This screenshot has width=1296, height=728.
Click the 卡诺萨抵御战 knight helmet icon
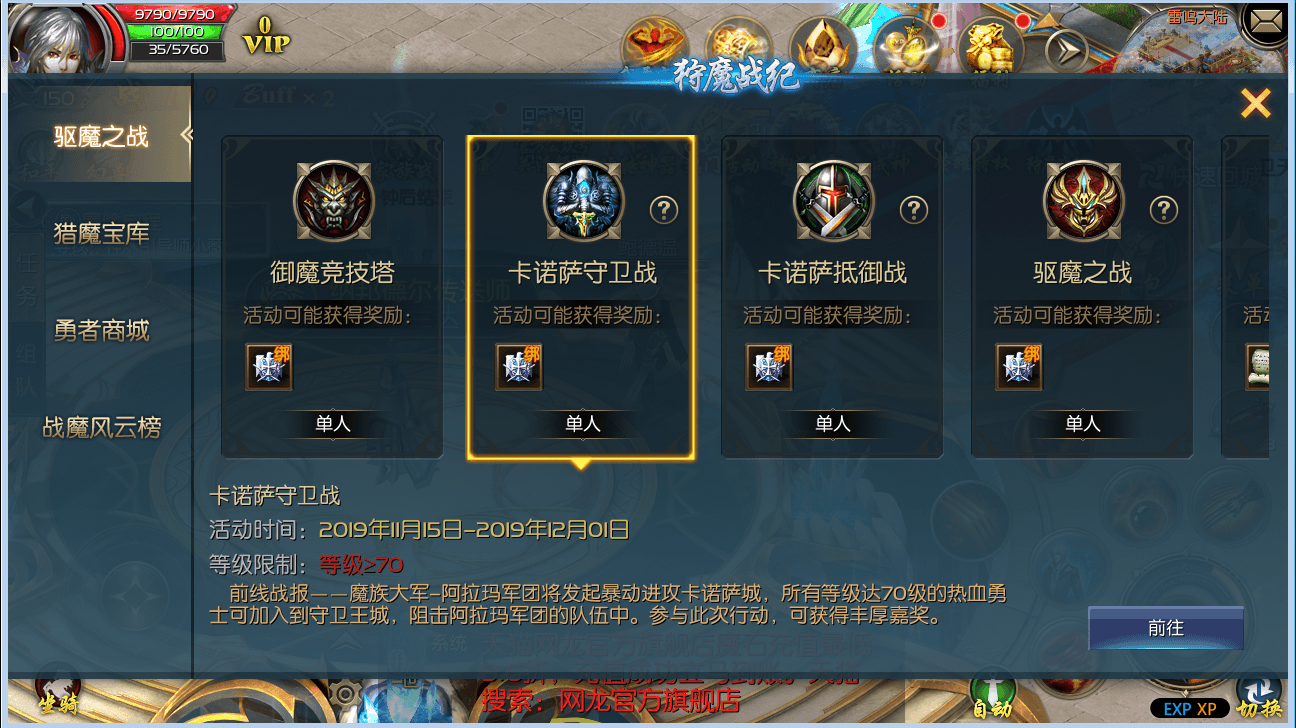(x=833, y=201)
